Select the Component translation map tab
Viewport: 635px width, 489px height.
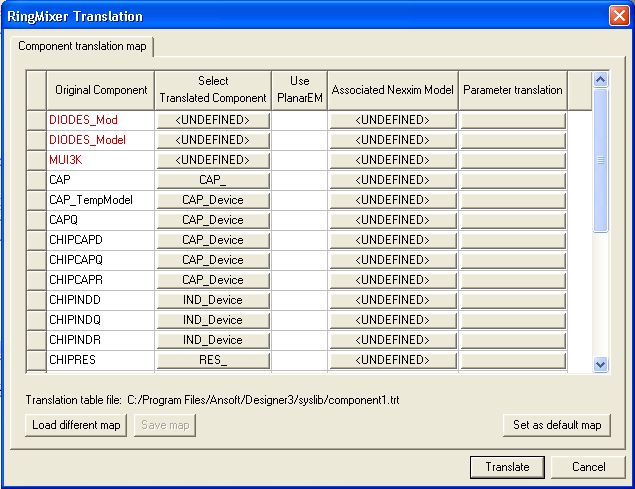click(84, 47)
